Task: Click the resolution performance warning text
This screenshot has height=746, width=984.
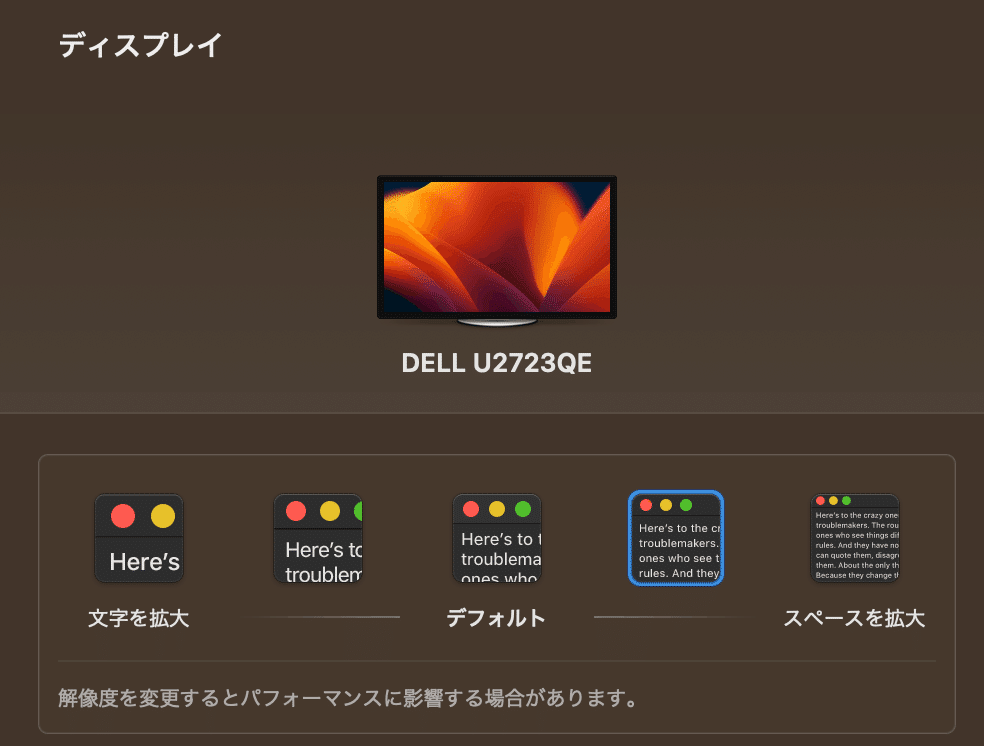Action: pos(348,698)
